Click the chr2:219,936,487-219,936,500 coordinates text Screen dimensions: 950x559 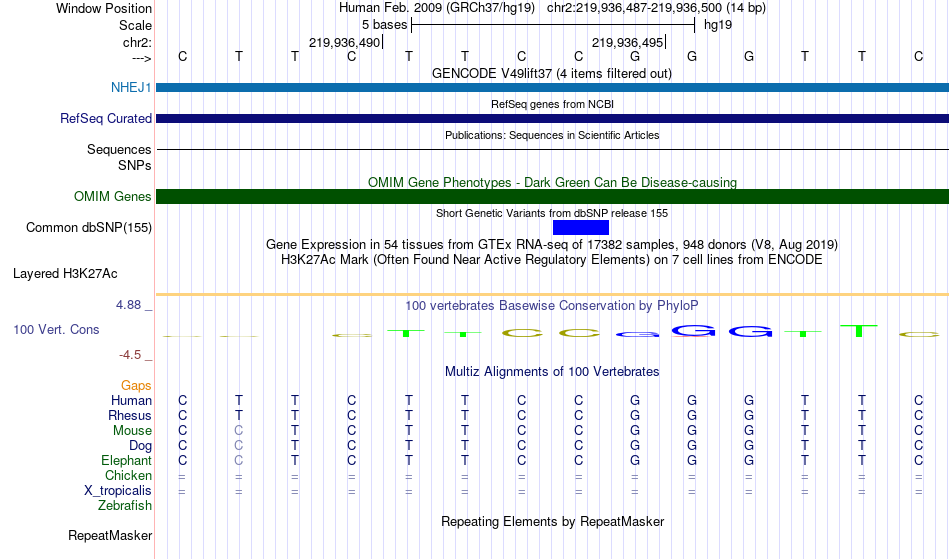(x=656, y=8)
